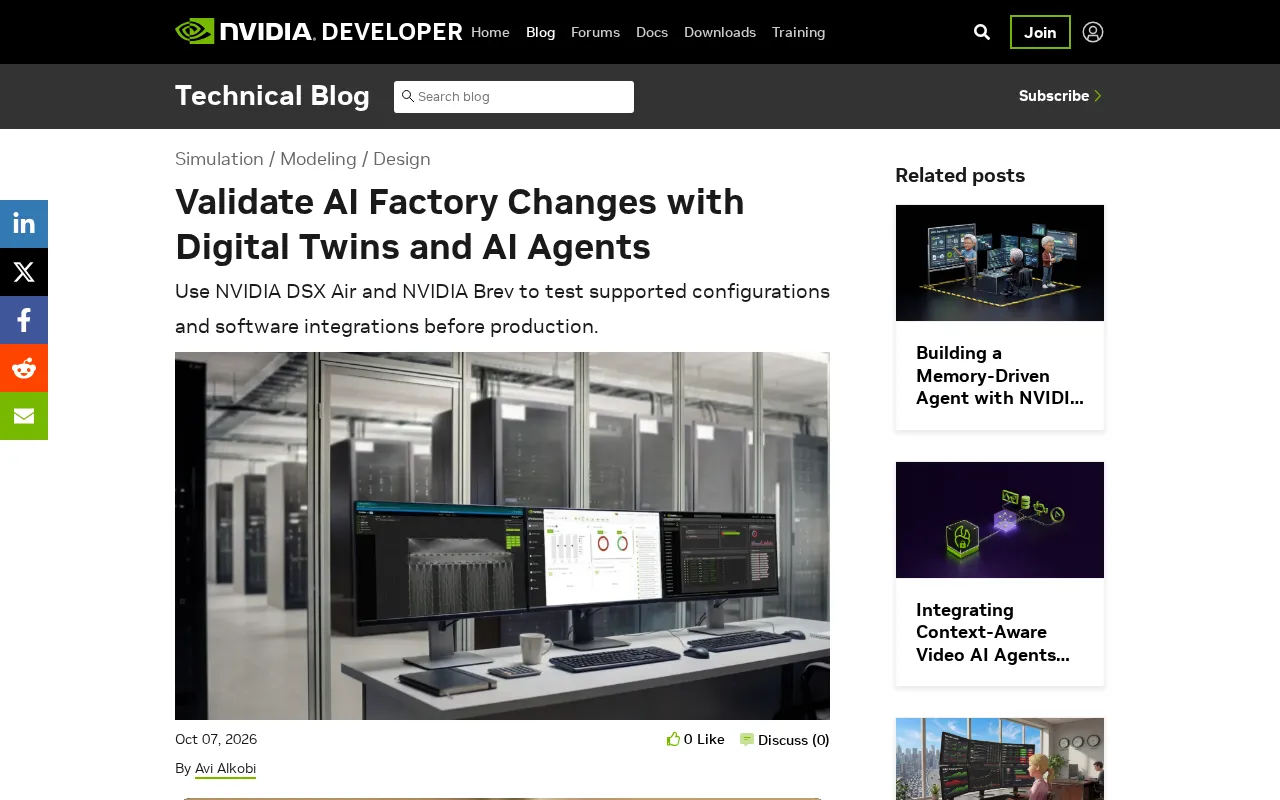Go to Home in top navigation

(490, 32)
